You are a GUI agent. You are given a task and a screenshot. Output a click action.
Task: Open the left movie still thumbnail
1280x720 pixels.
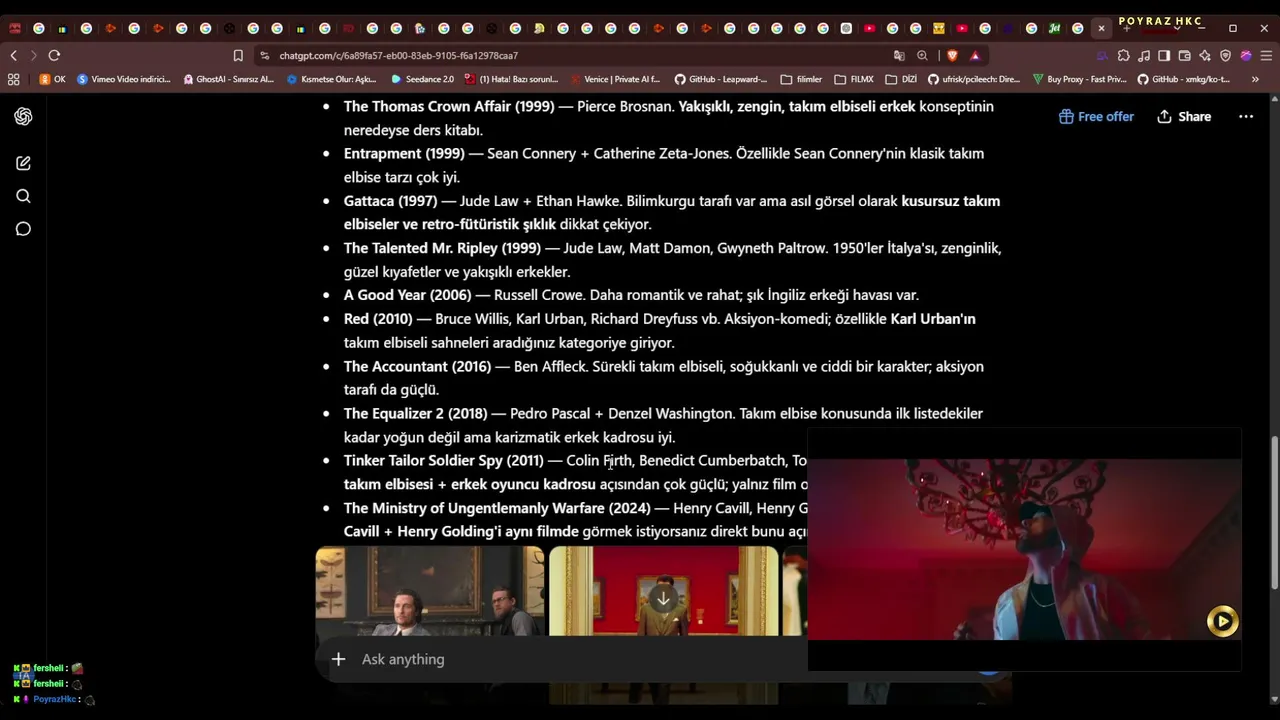pos(430,591)
